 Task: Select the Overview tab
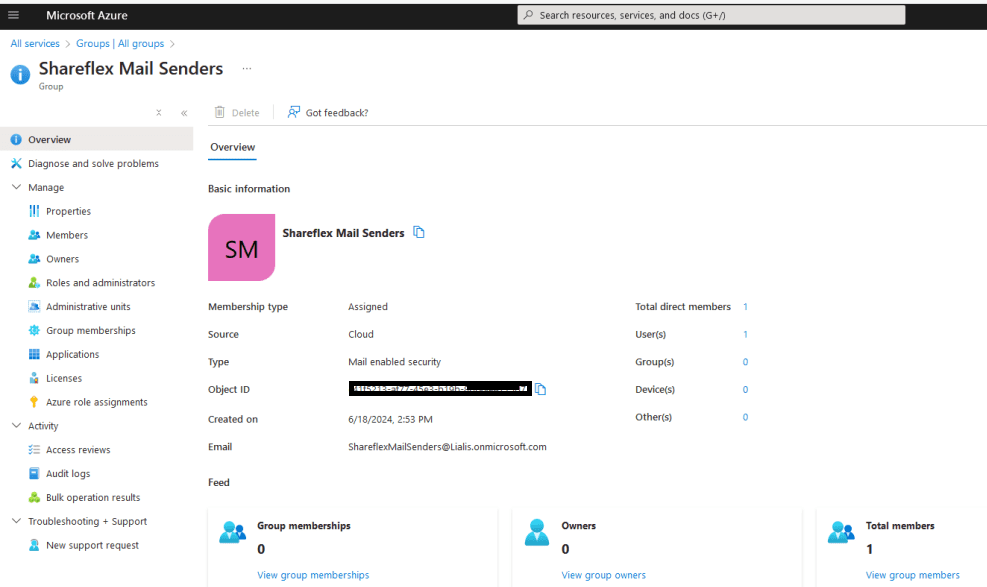(232, 147)
